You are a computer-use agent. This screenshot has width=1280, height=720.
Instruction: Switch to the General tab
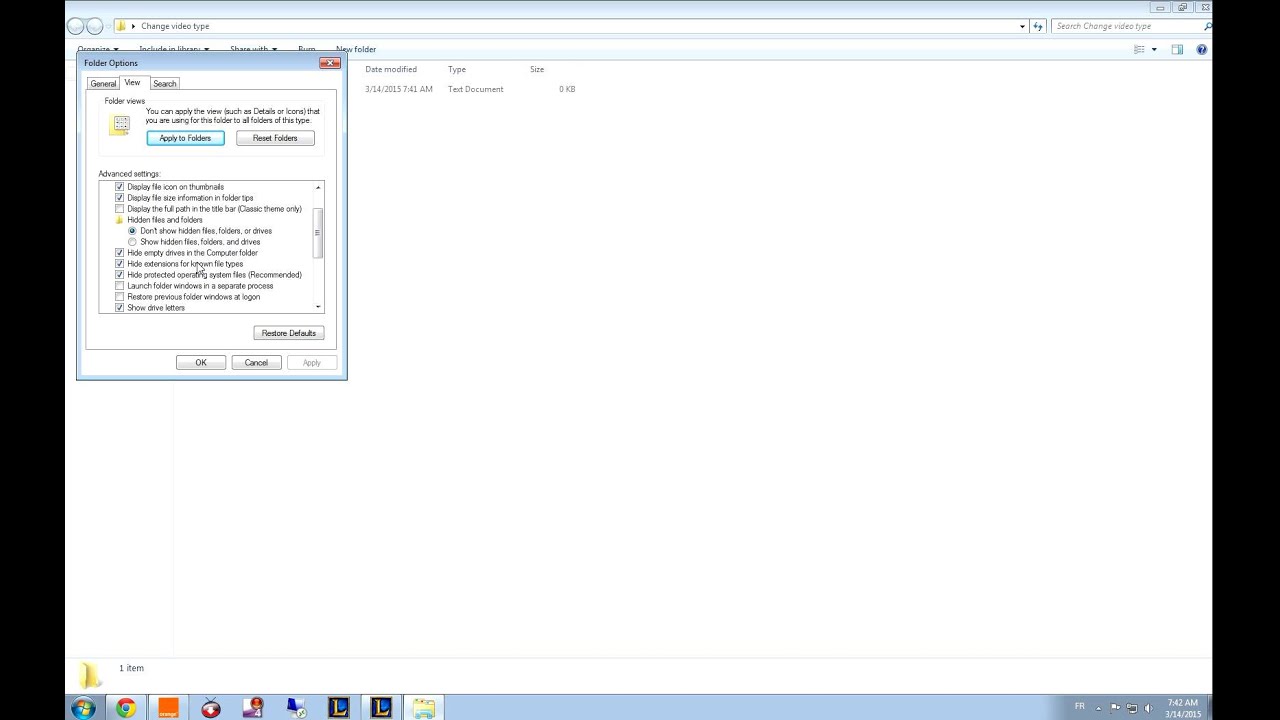tap(103, 83)
